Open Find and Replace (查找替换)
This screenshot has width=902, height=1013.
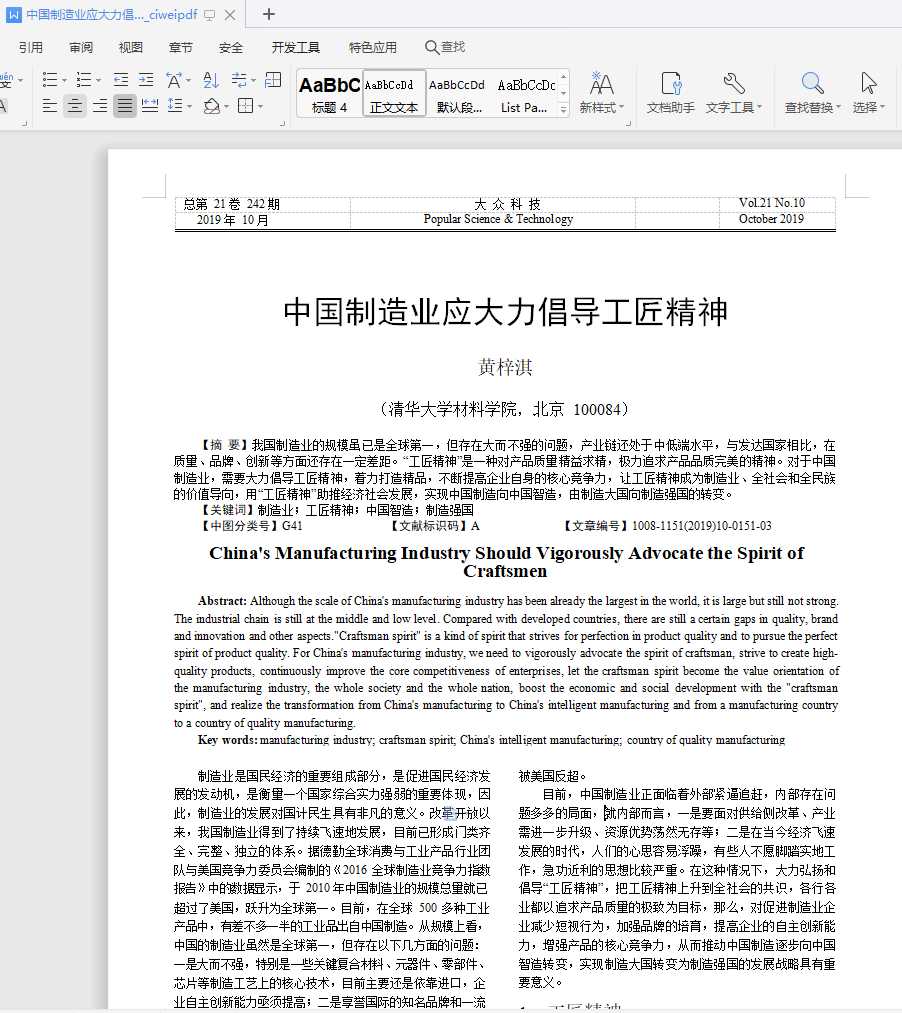(813, 93)
